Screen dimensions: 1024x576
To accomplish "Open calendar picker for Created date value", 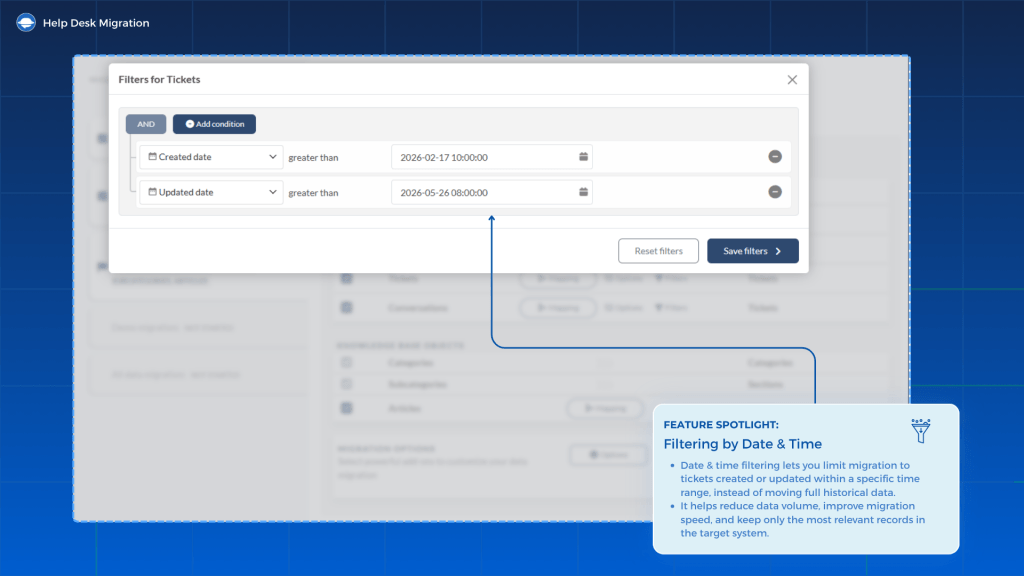I will 583,157.
